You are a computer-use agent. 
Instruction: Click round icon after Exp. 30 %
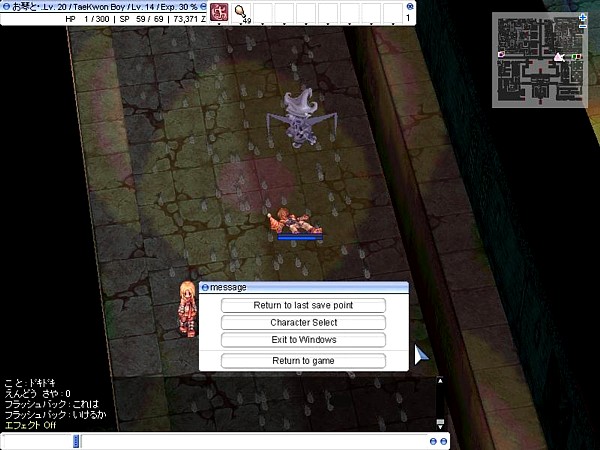click(203, 7)
